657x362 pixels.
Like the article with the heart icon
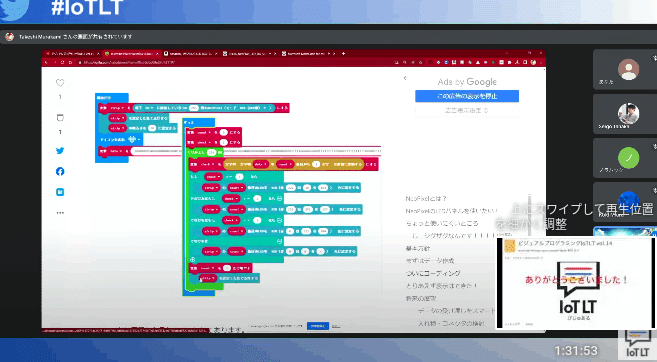60,83
